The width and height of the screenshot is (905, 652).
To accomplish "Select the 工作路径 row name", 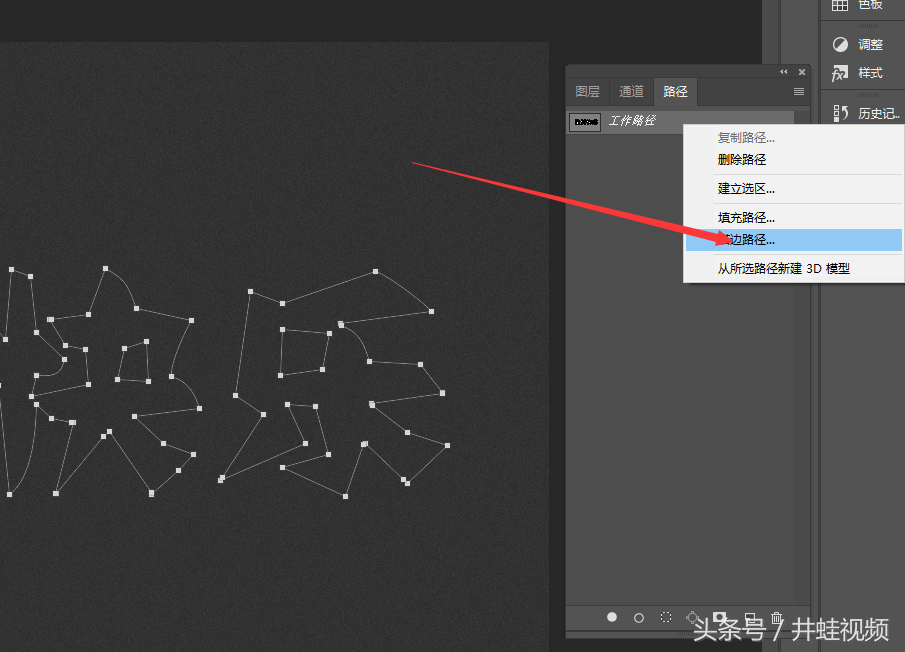I will (x=632, y=121).
